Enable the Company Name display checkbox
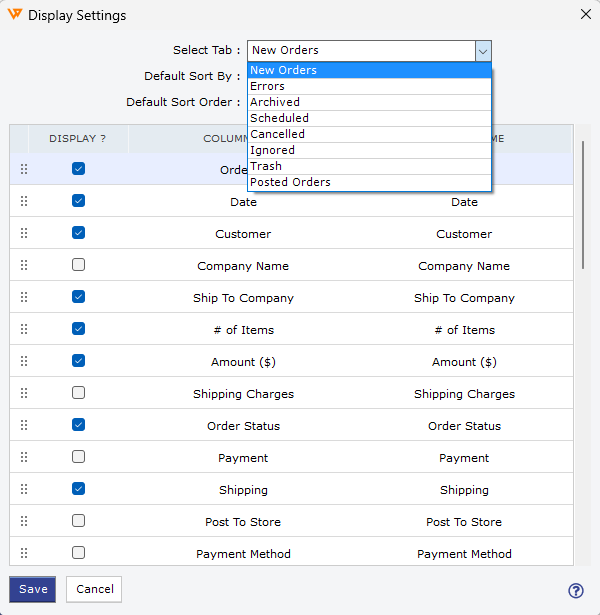The image size is (600, 615). coord(78,265)
